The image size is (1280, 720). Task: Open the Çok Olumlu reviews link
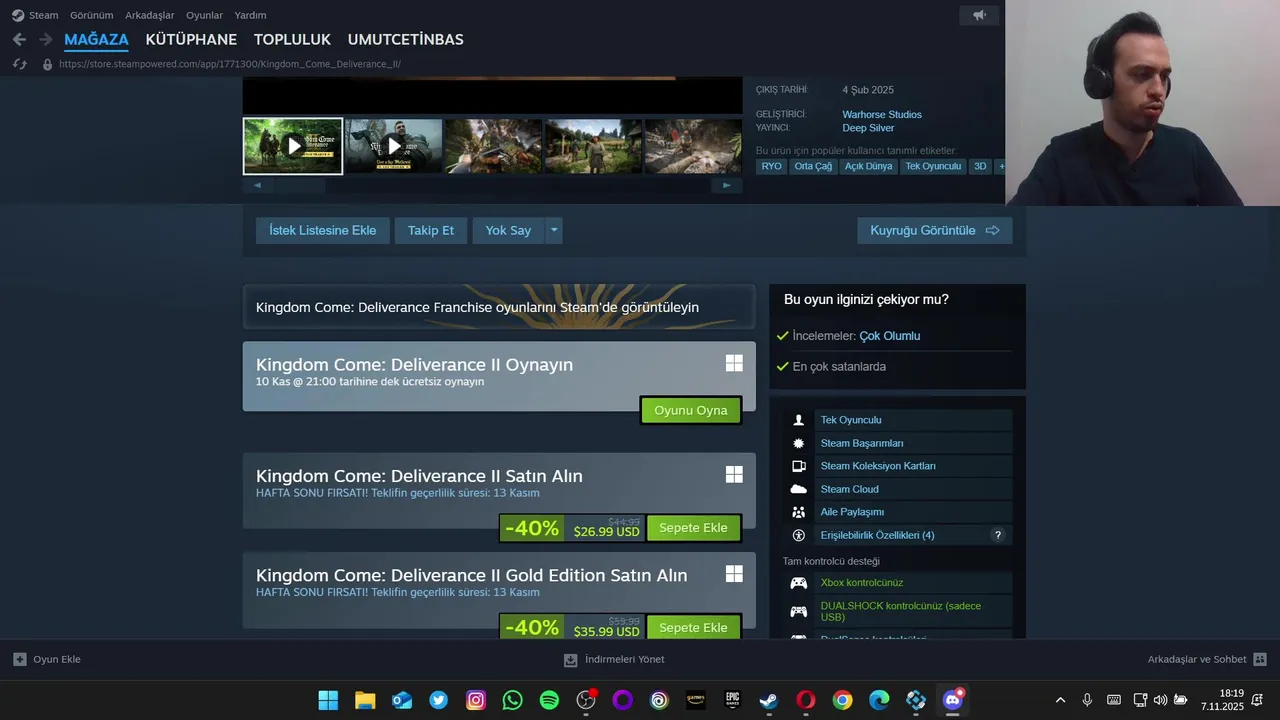tap(889, 336)
